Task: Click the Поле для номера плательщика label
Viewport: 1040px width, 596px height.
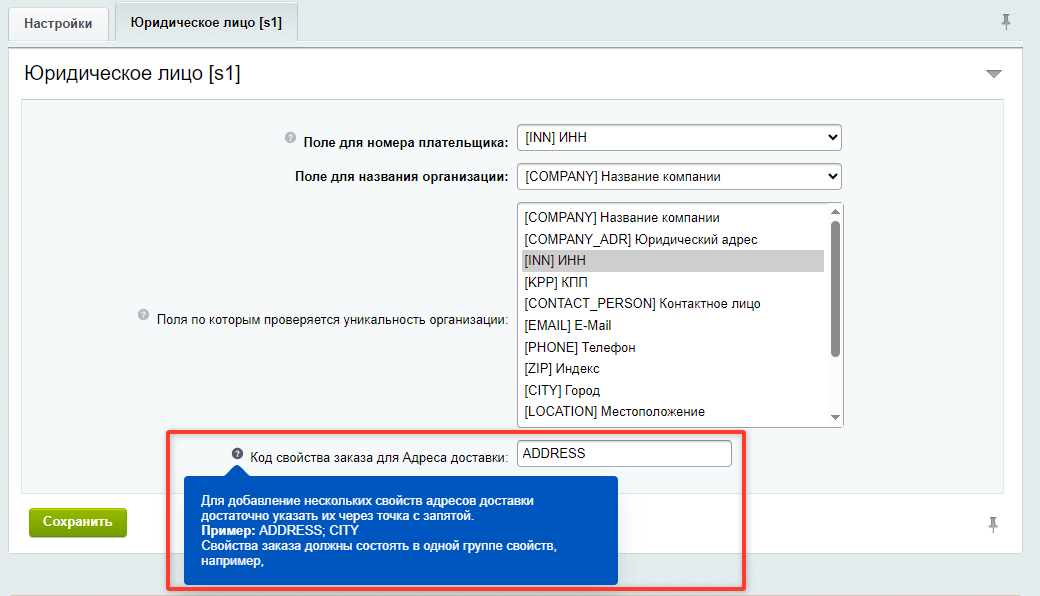Action: pyautogui.click(x=406, y=143)
